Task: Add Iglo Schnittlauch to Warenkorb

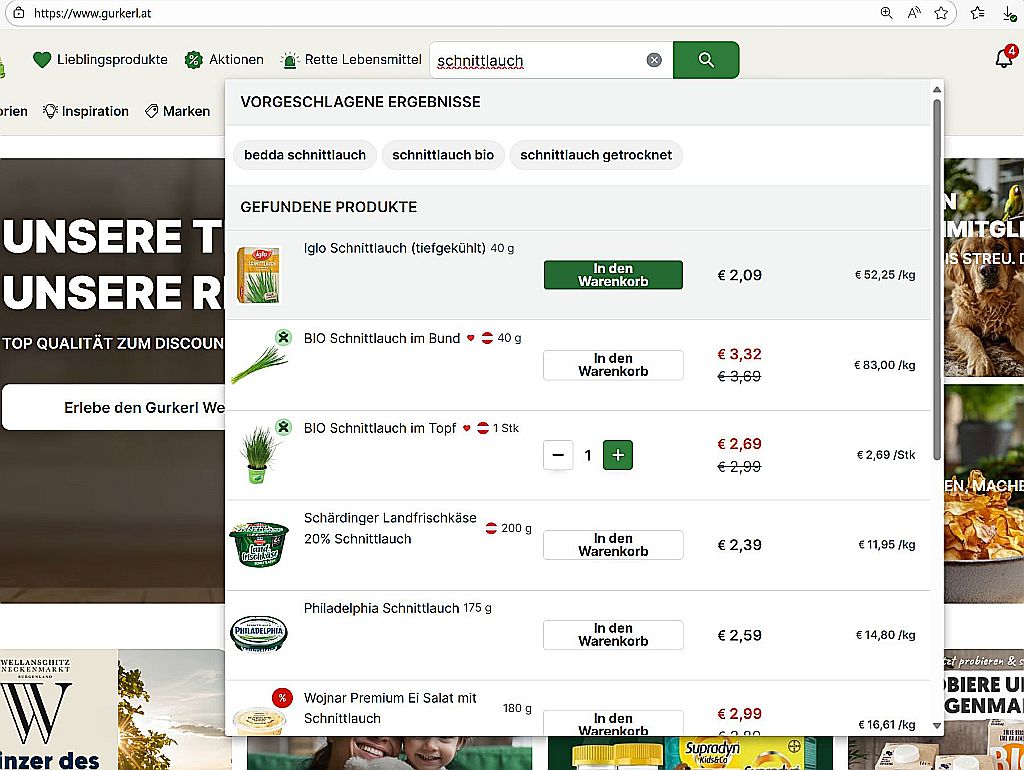Action: pyautogui.click(x=613, y=275)
